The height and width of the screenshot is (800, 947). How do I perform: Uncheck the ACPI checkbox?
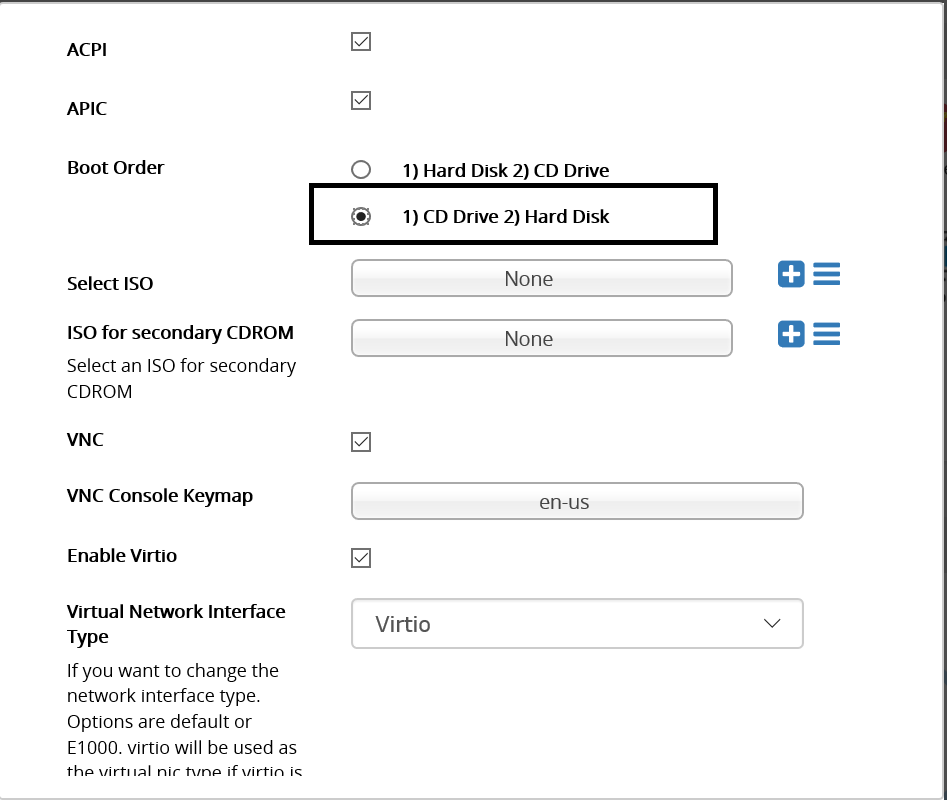(x=361, y=42)
